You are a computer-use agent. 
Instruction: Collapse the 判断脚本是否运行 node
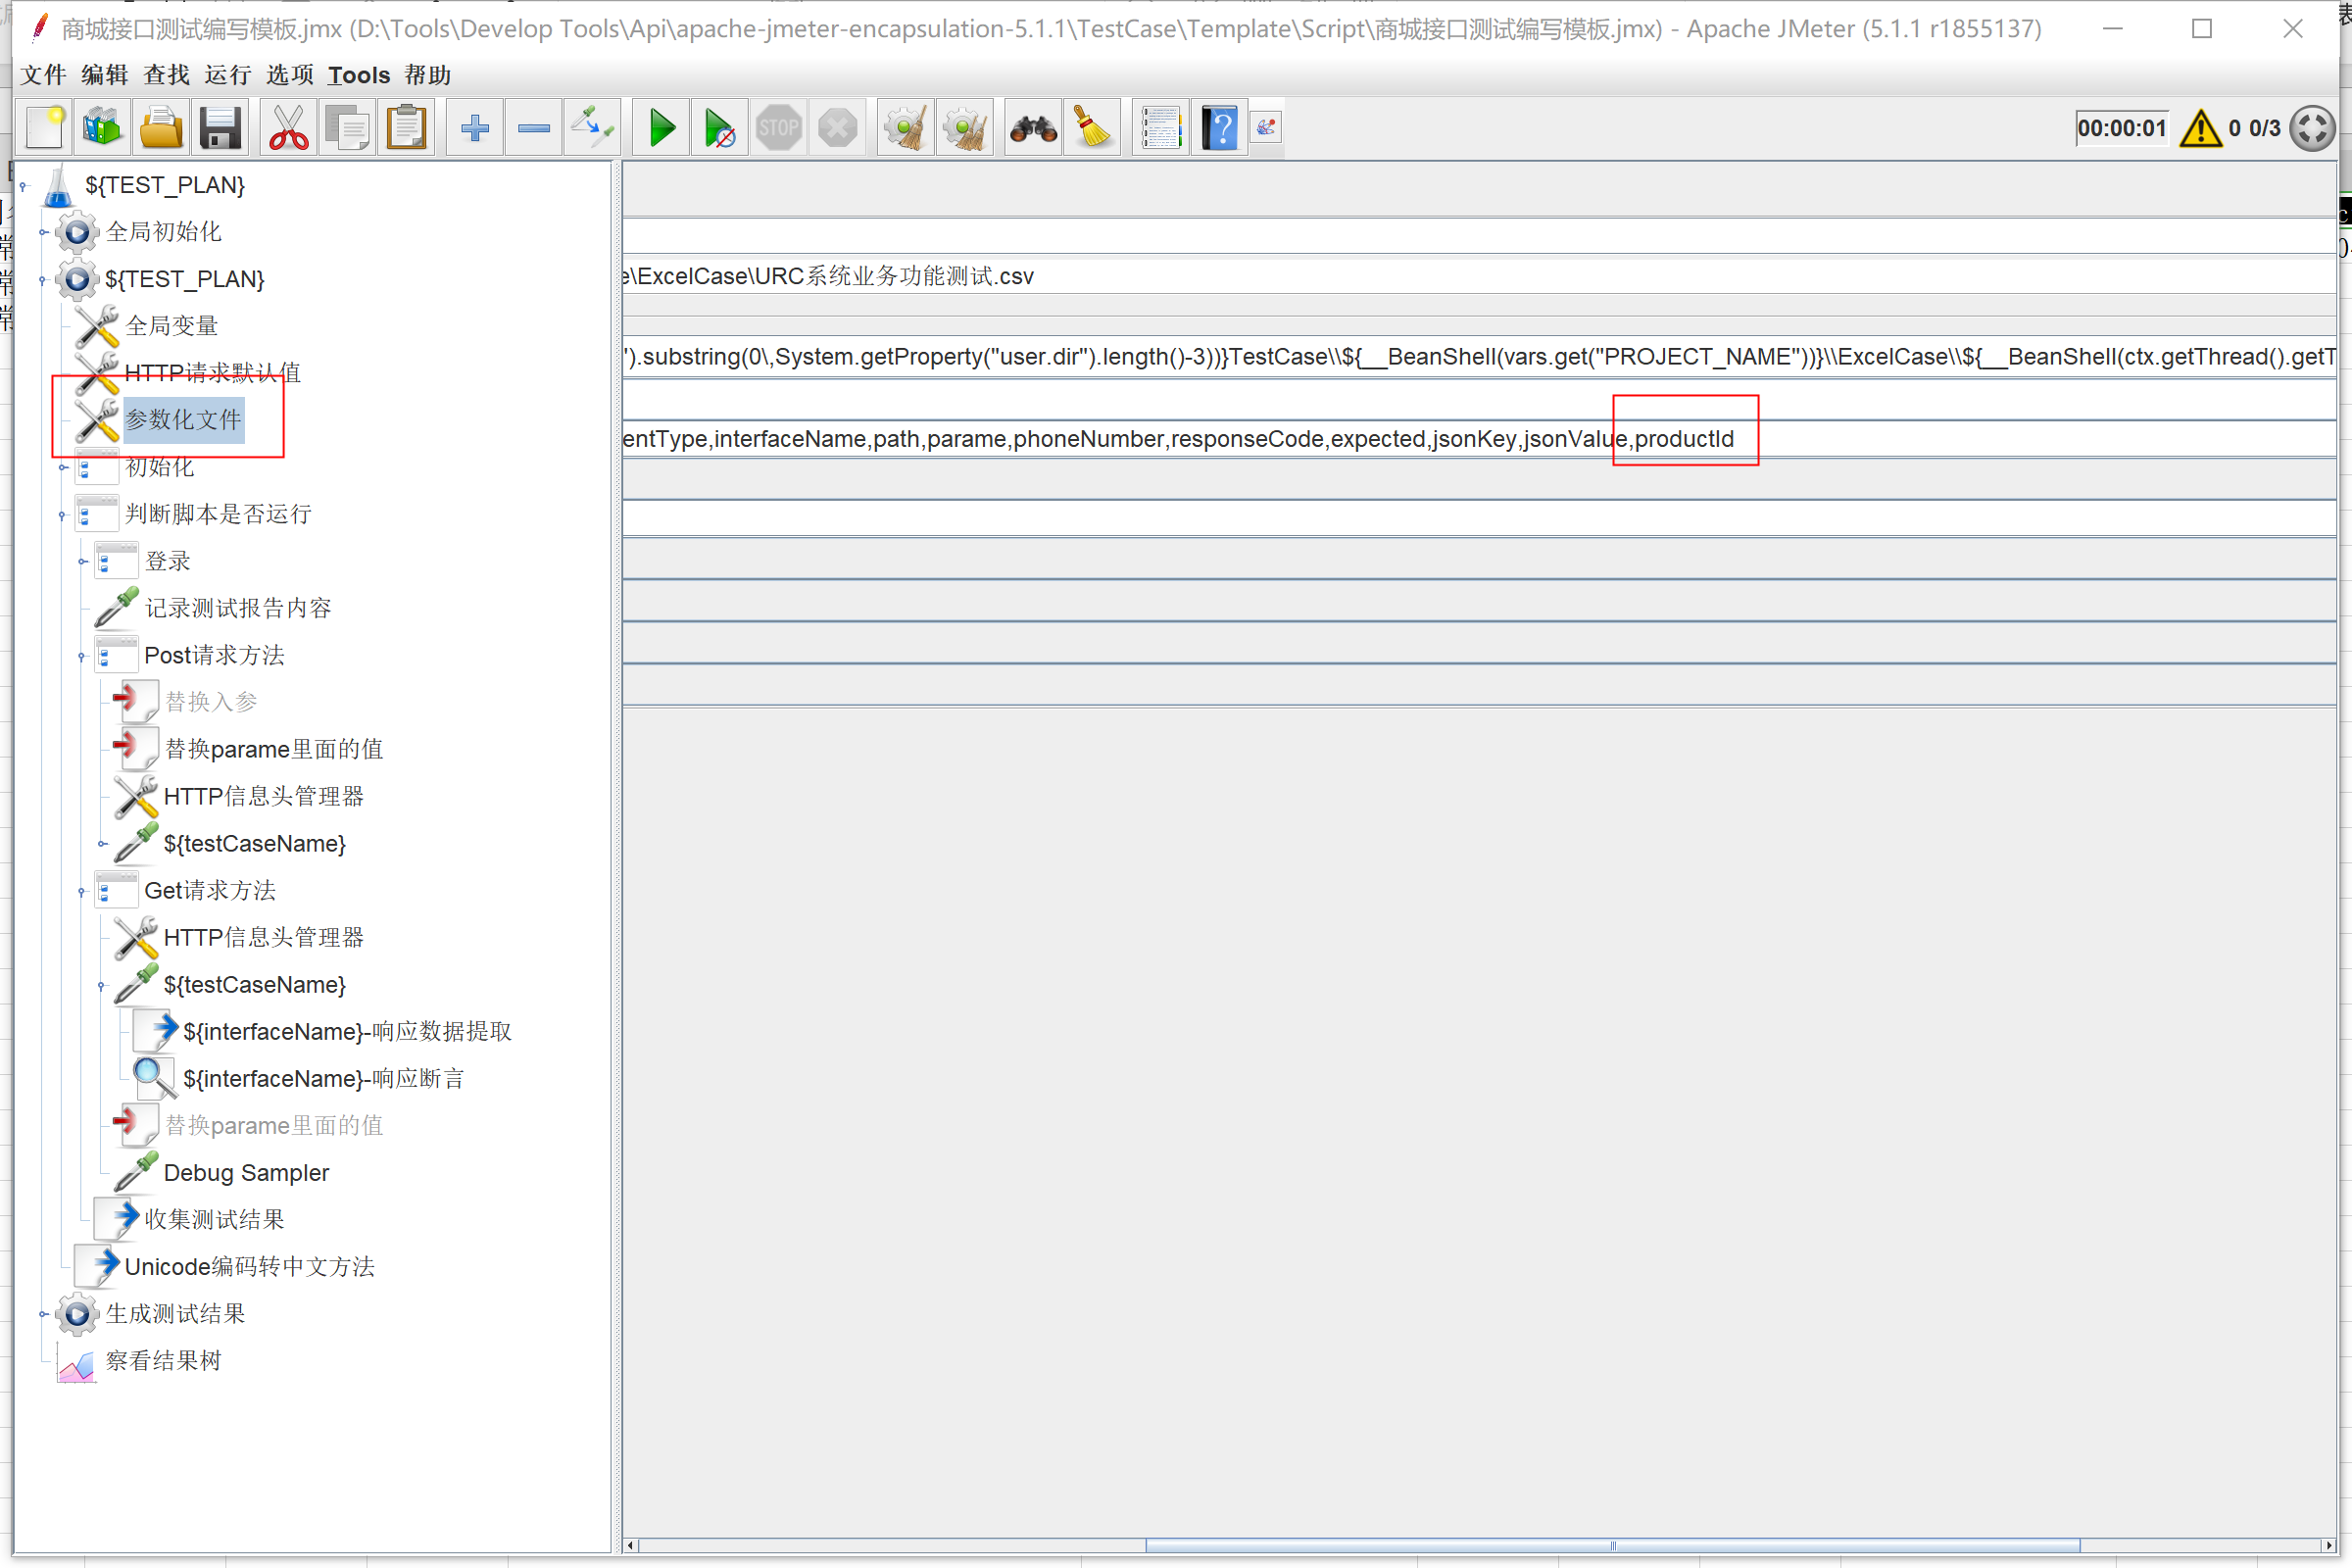coord(63,515)
